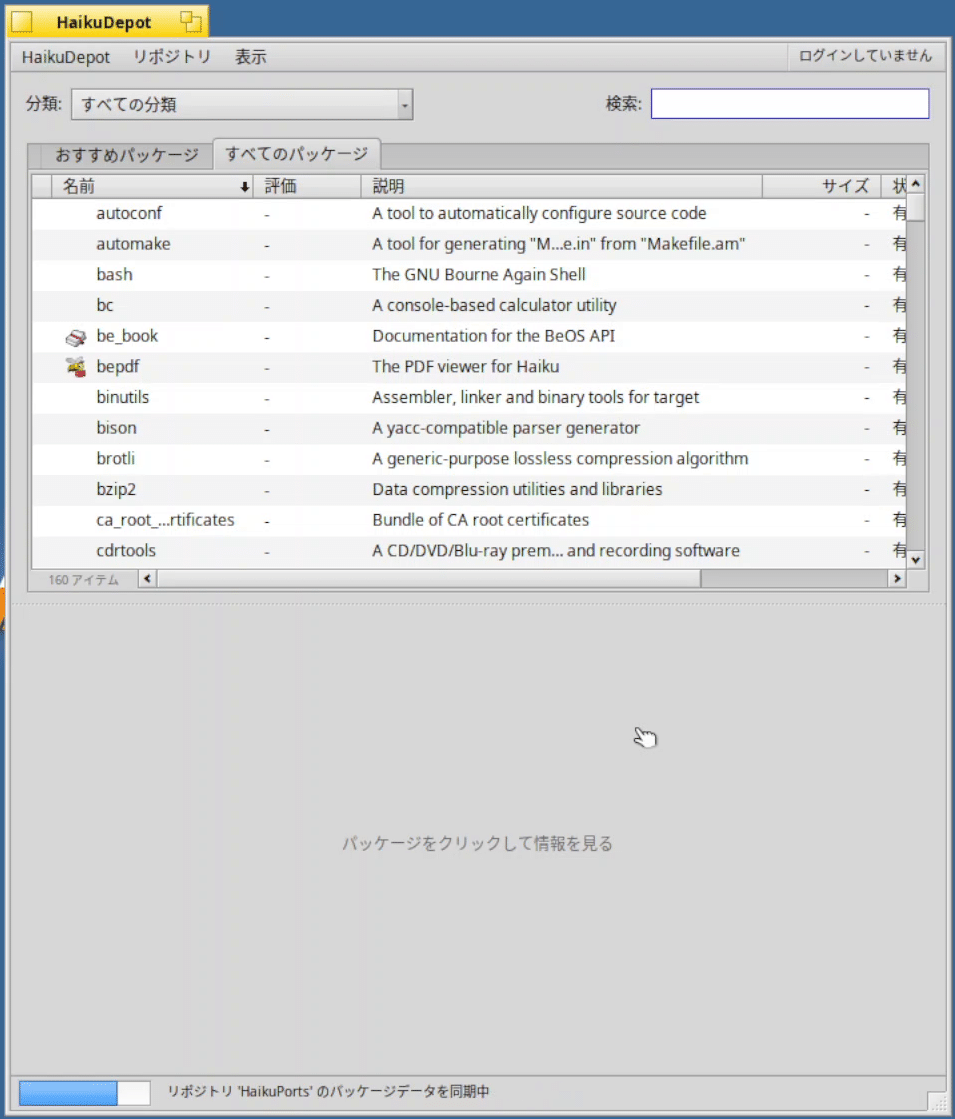The image size is (955, 1119).
Task: Click the HaikuDepot window close box
Action: click(22, 22)
